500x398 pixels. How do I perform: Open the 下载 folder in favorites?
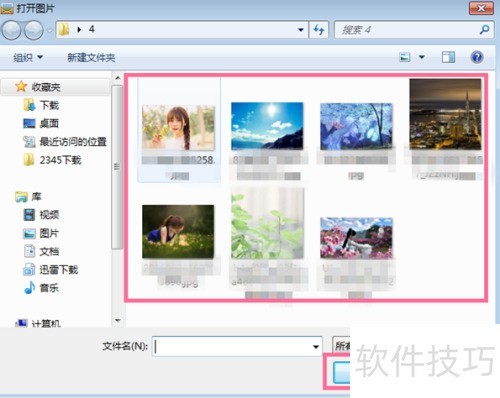click(49, 105)
